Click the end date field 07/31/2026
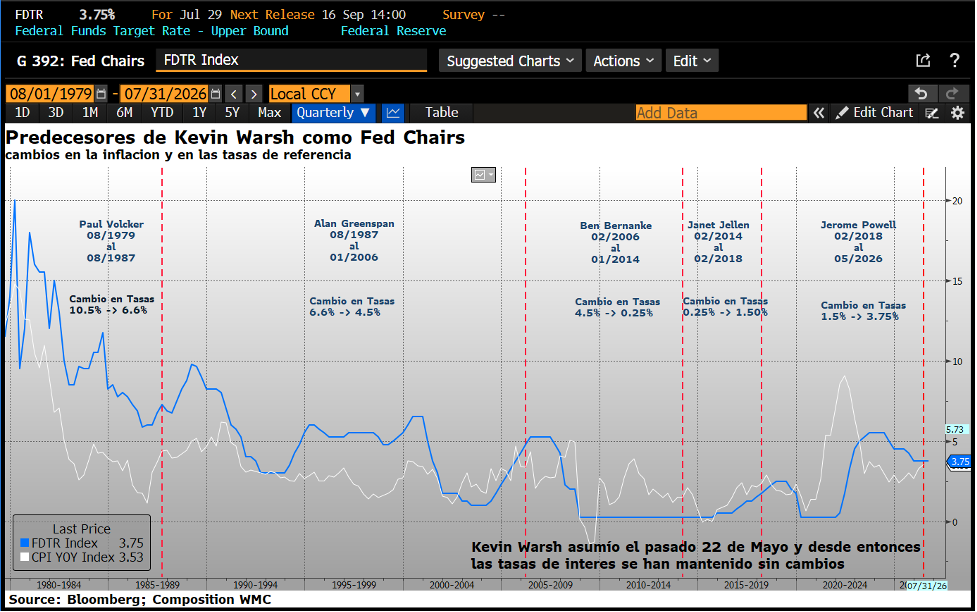 coord(164,93)
